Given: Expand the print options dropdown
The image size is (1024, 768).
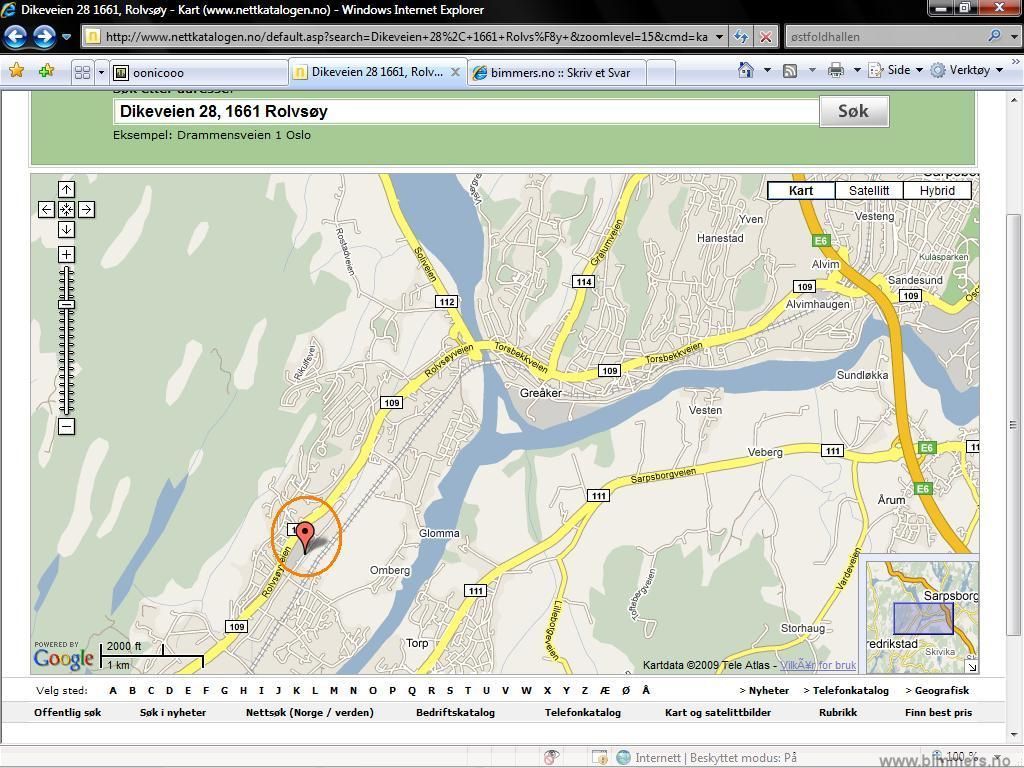Looking at the screenshot, I should [857, 70].
